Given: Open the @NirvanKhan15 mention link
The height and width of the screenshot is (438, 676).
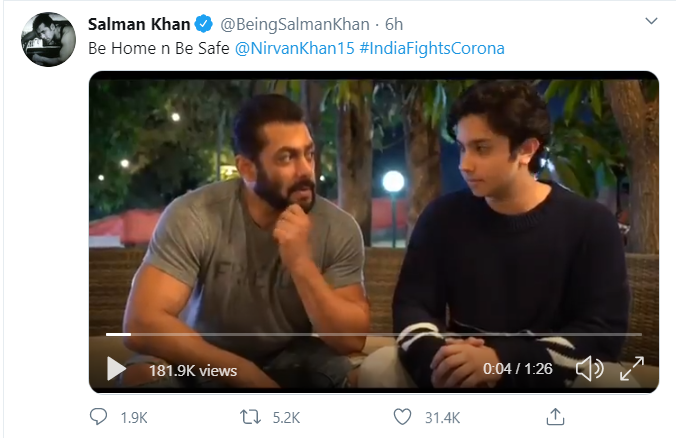Looking at the screenshot, I should [x=294, y=48].
